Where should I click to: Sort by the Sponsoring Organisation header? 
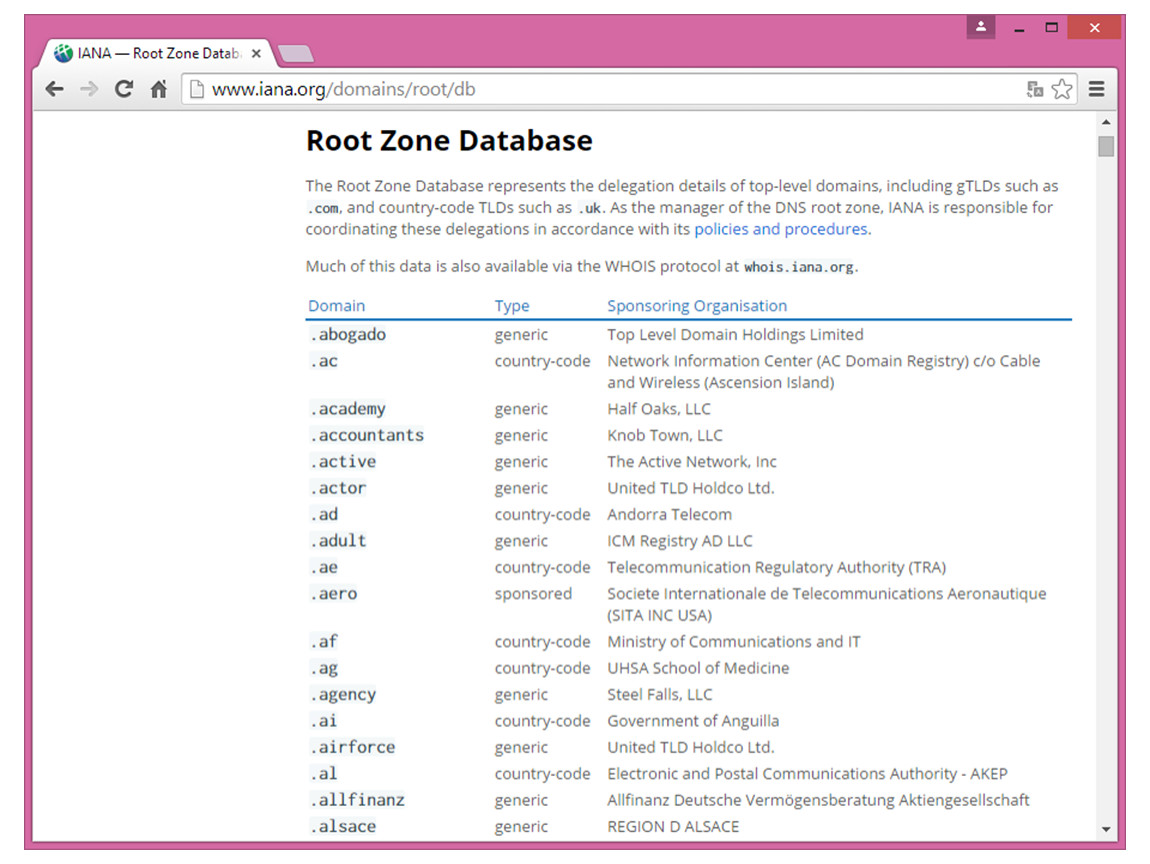pos(697,306)
